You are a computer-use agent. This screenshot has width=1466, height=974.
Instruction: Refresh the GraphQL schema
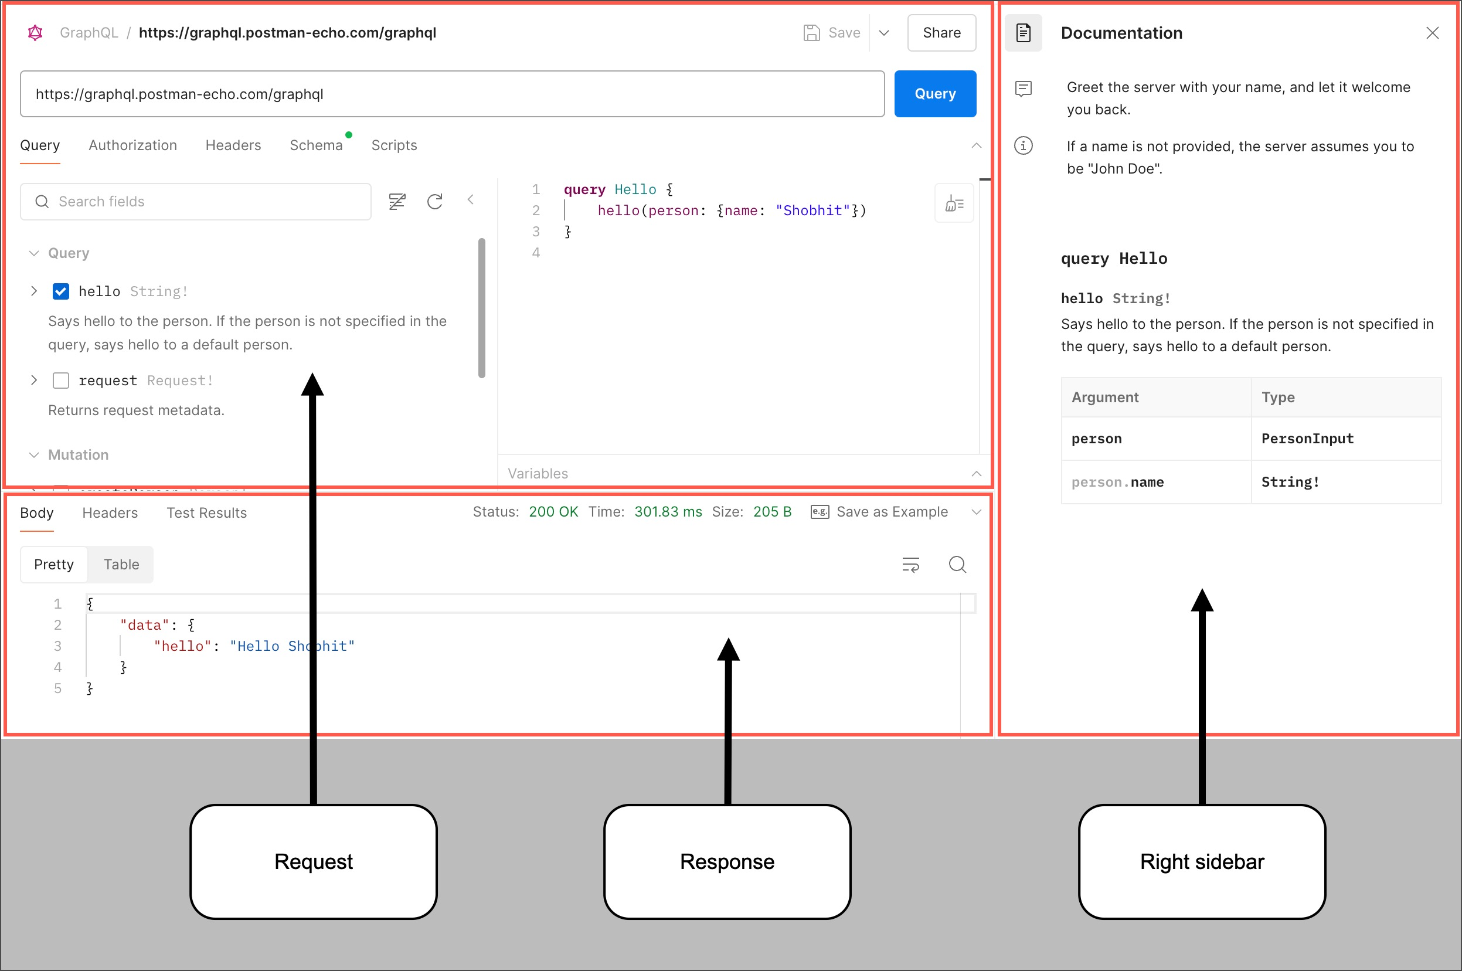(x=435, y=201)
